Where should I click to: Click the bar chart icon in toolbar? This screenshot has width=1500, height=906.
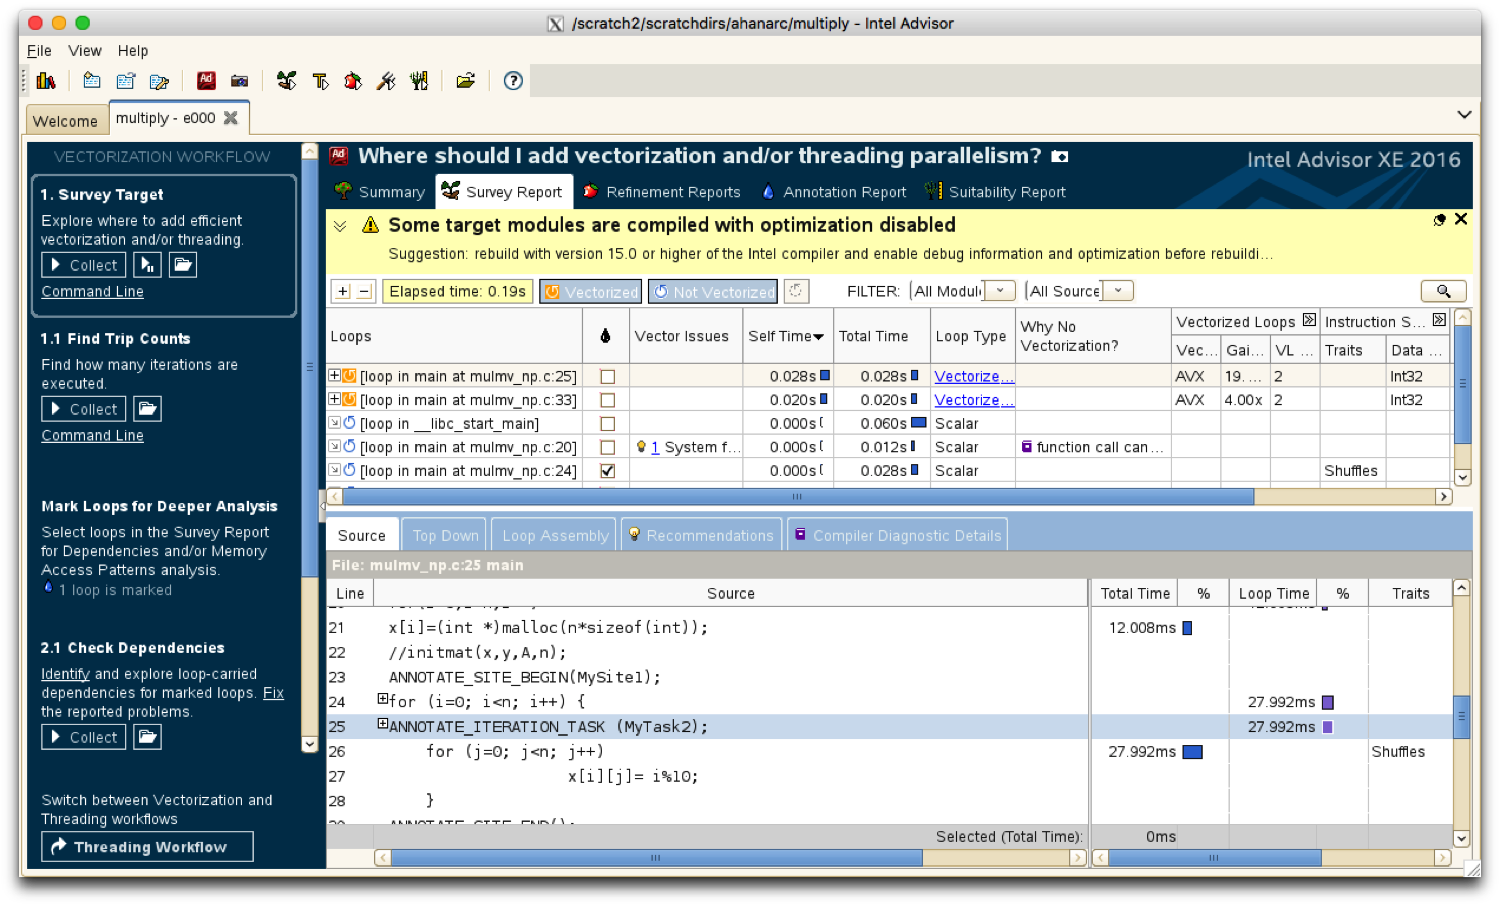coord(46,81)
